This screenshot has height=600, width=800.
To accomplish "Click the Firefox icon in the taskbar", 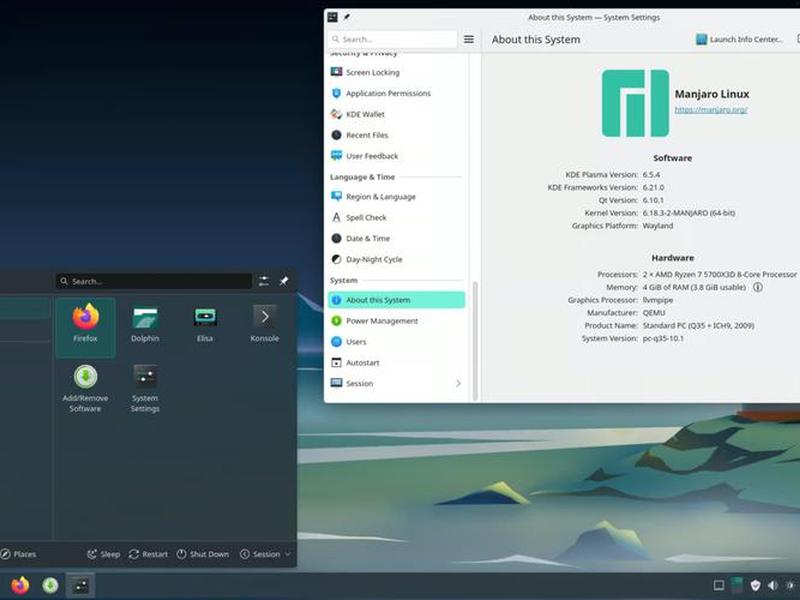I will [20, 585].
